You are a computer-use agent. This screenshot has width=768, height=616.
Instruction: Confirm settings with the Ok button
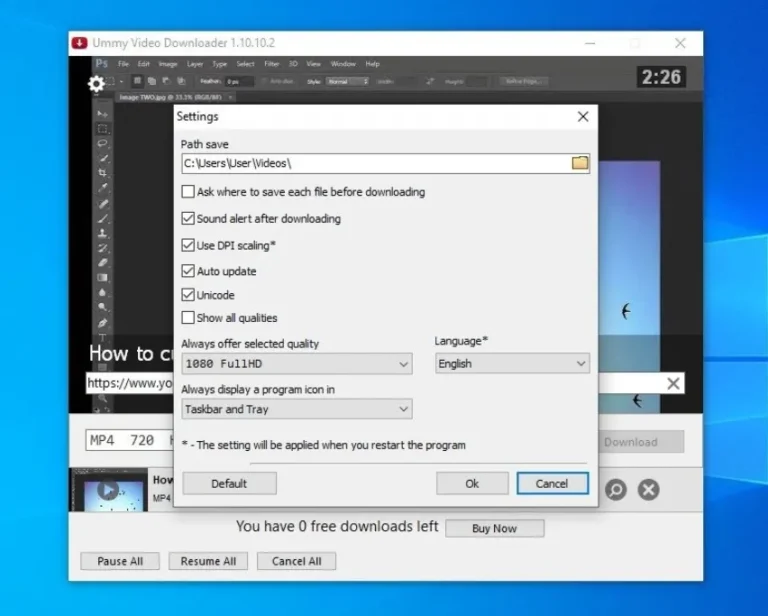[472, 483]
